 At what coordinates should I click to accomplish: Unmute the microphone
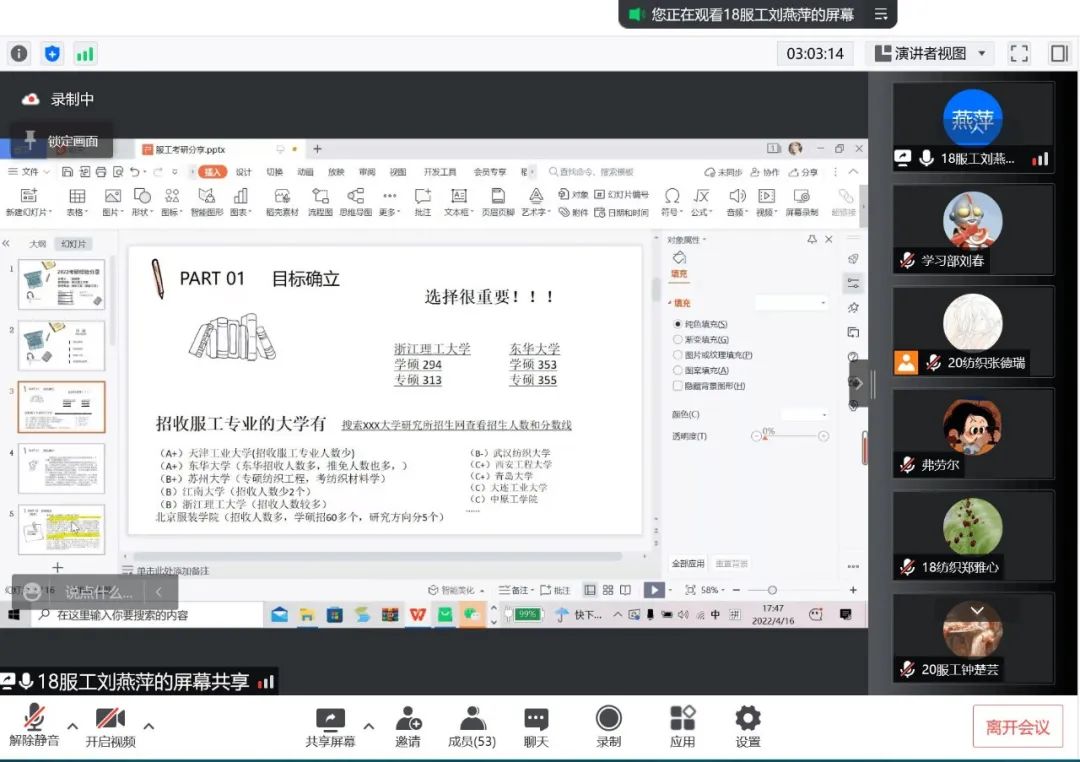[34, 720]
